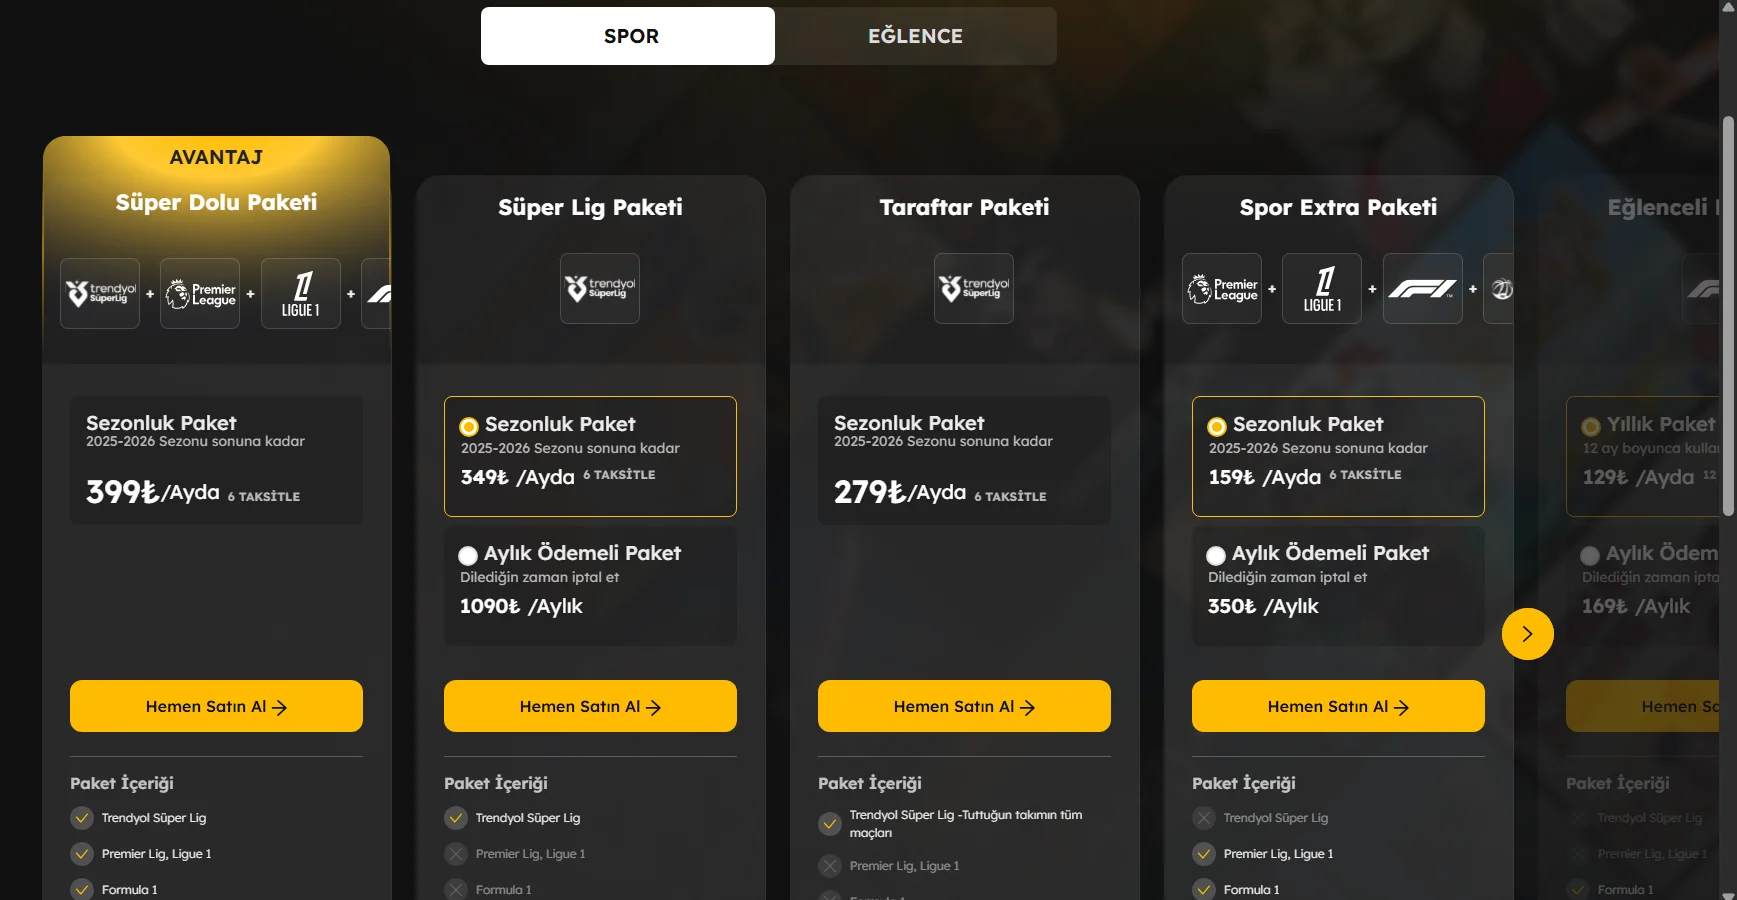The height and width of the screenshot is (900, 1737).
Task: Click Trendyol Süper Lig logo in Süper Dolu Paketi
Action: (x=100, y=294)
